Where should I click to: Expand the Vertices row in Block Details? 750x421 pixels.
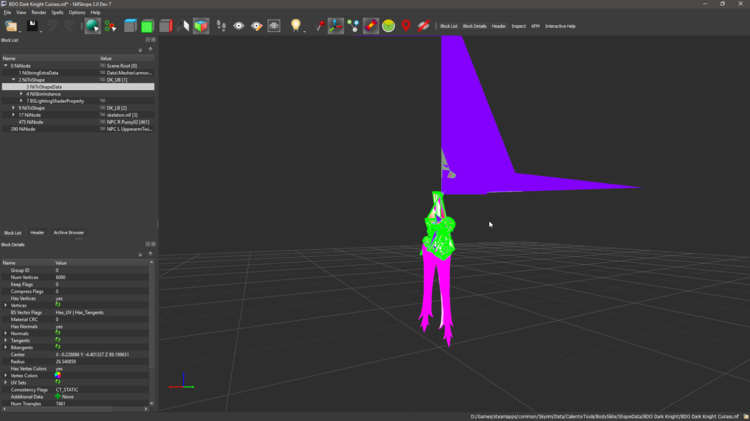tap(6, 305)
